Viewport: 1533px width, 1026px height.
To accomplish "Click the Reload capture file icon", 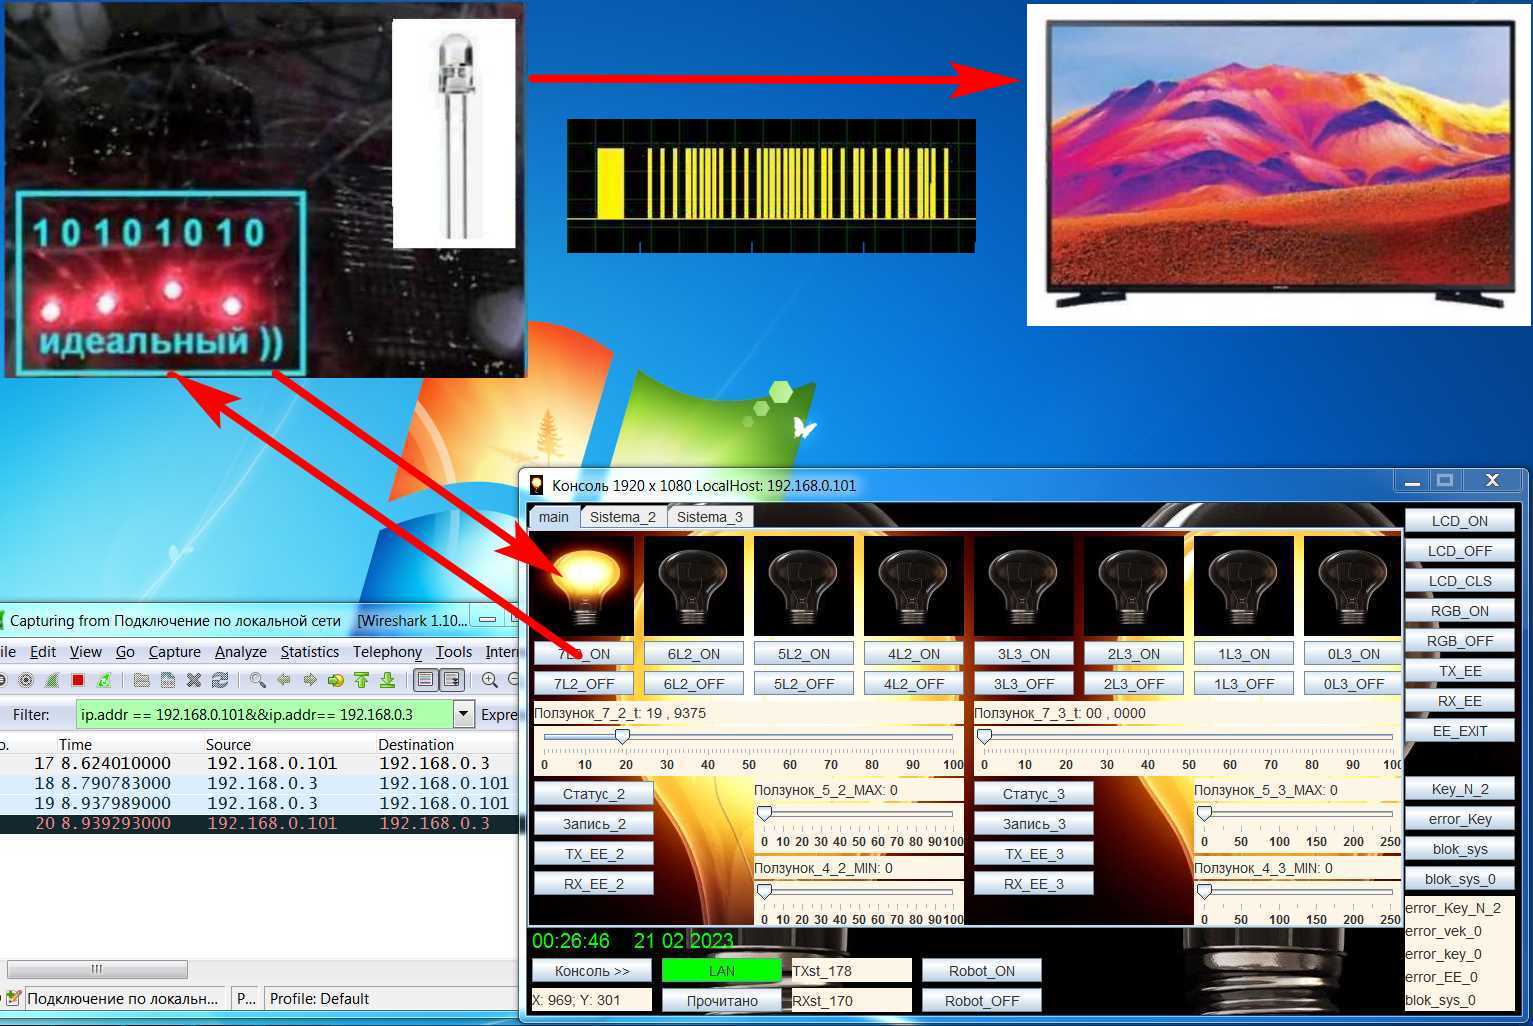I will [x=220, y=680].
